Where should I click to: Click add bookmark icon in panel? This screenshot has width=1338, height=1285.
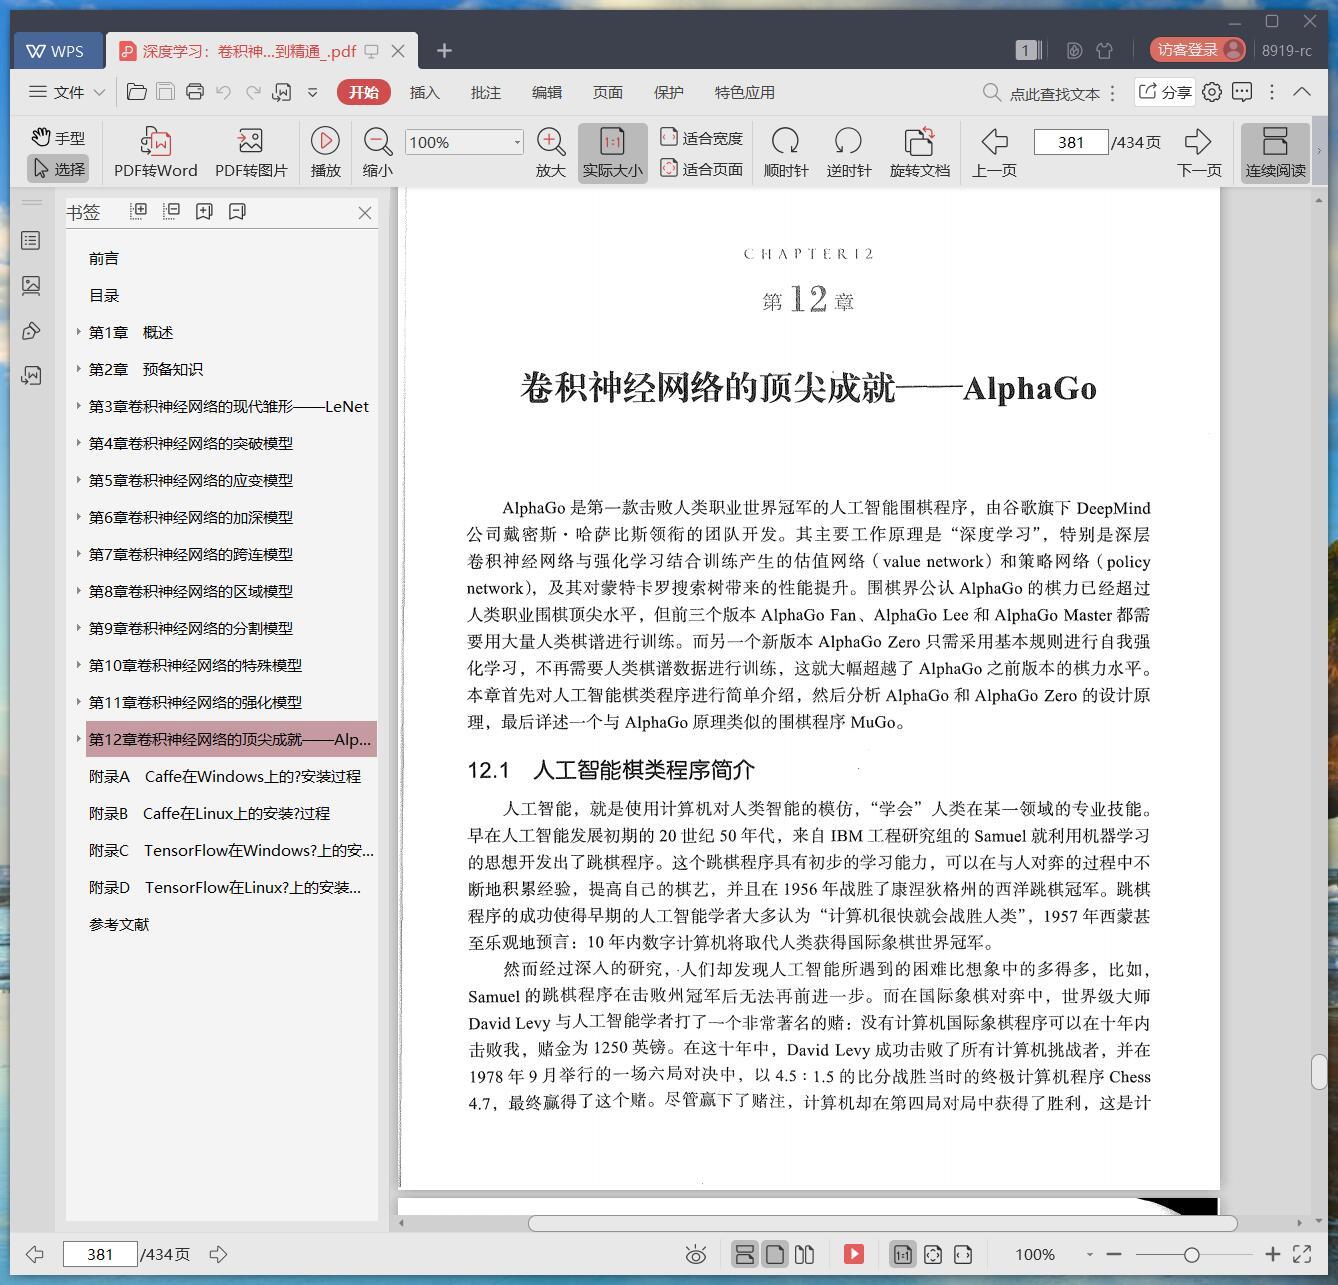pyautogui.click(x=204, y=211)
